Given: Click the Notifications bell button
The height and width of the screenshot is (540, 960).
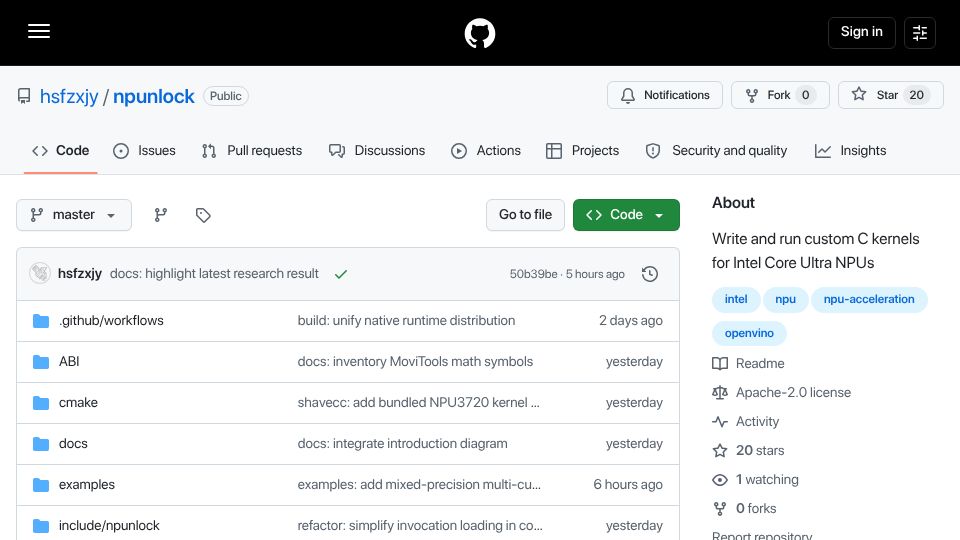Looking at the screenshot, I should 665,95.
